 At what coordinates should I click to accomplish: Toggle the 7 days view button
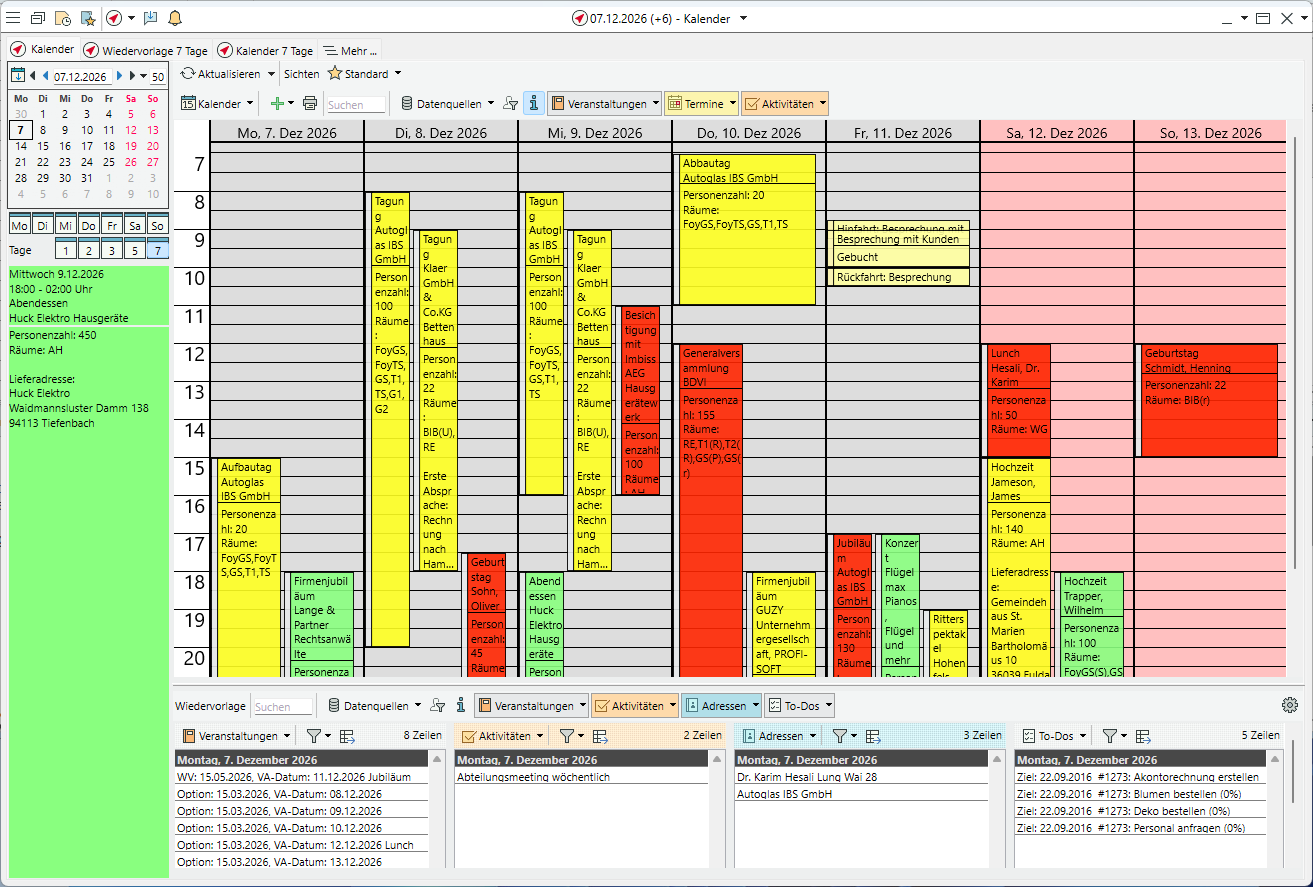coord(157,250)
